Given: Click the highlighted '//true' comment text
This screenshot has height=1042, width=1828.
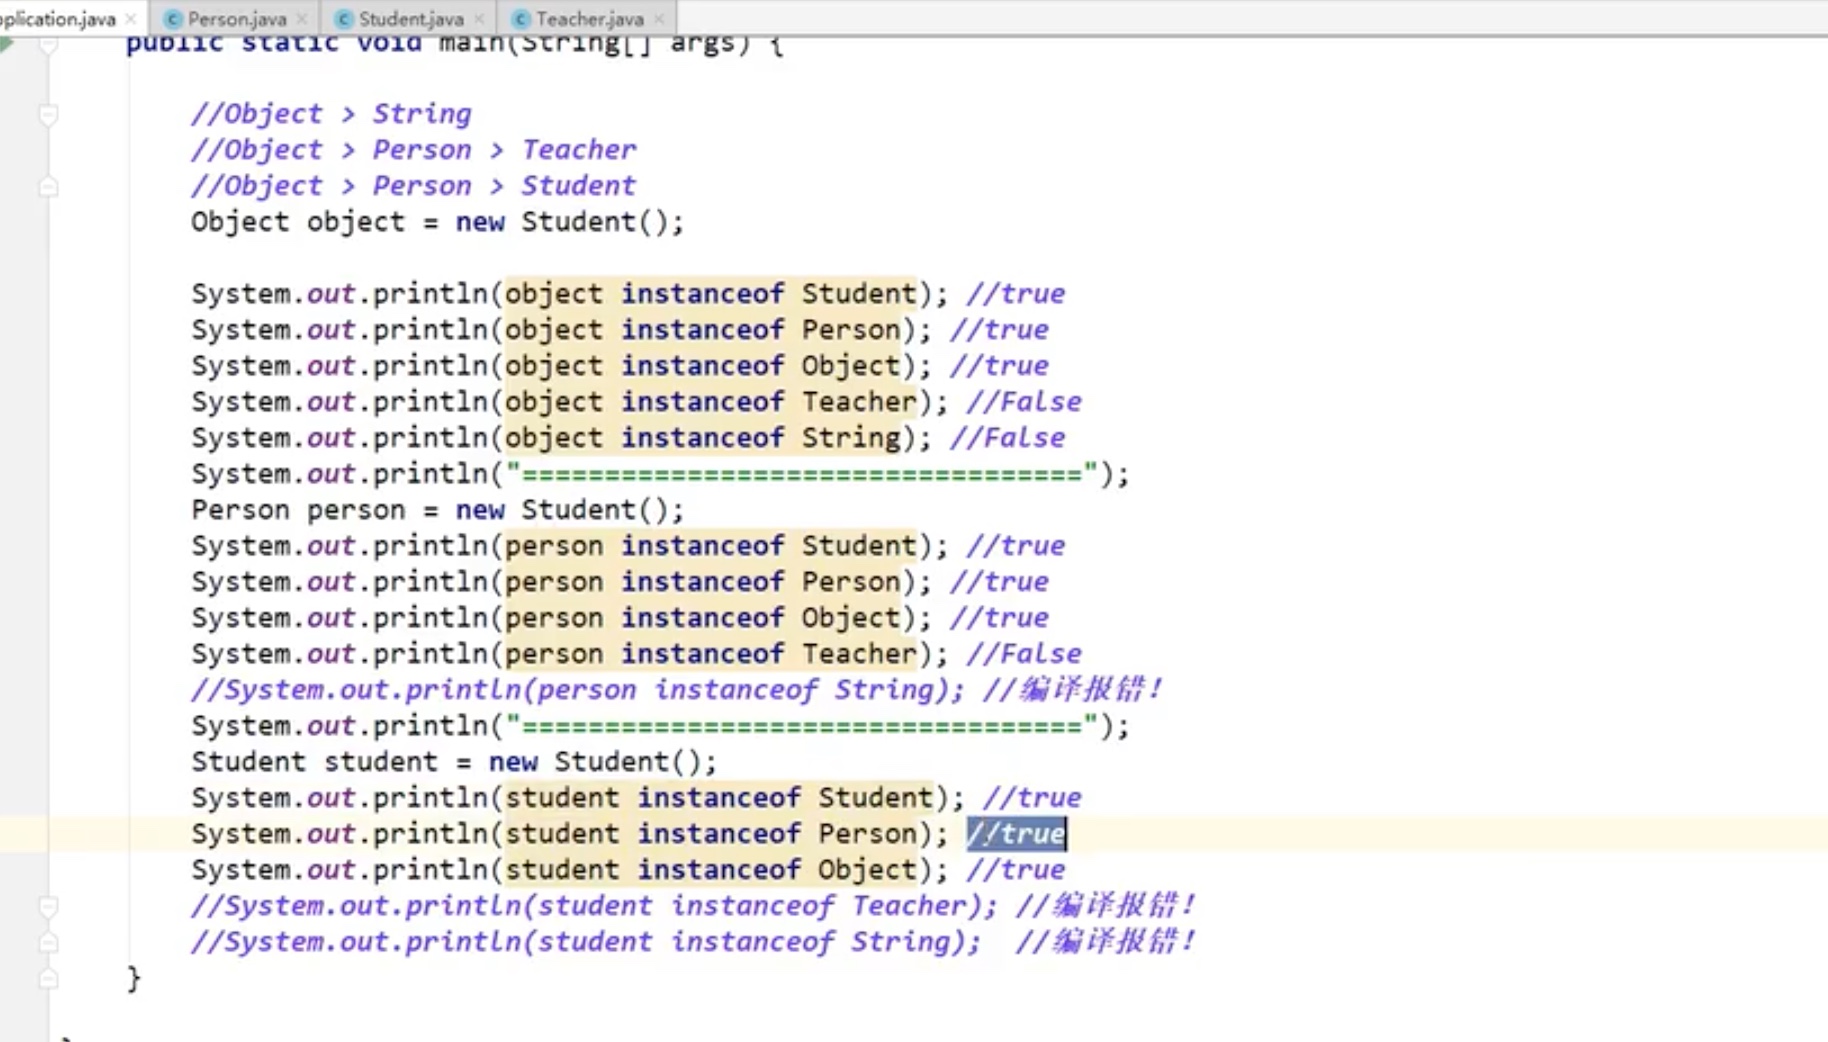Looking at the screenshot, I should pyautogui.click(x=1016, y=834).
